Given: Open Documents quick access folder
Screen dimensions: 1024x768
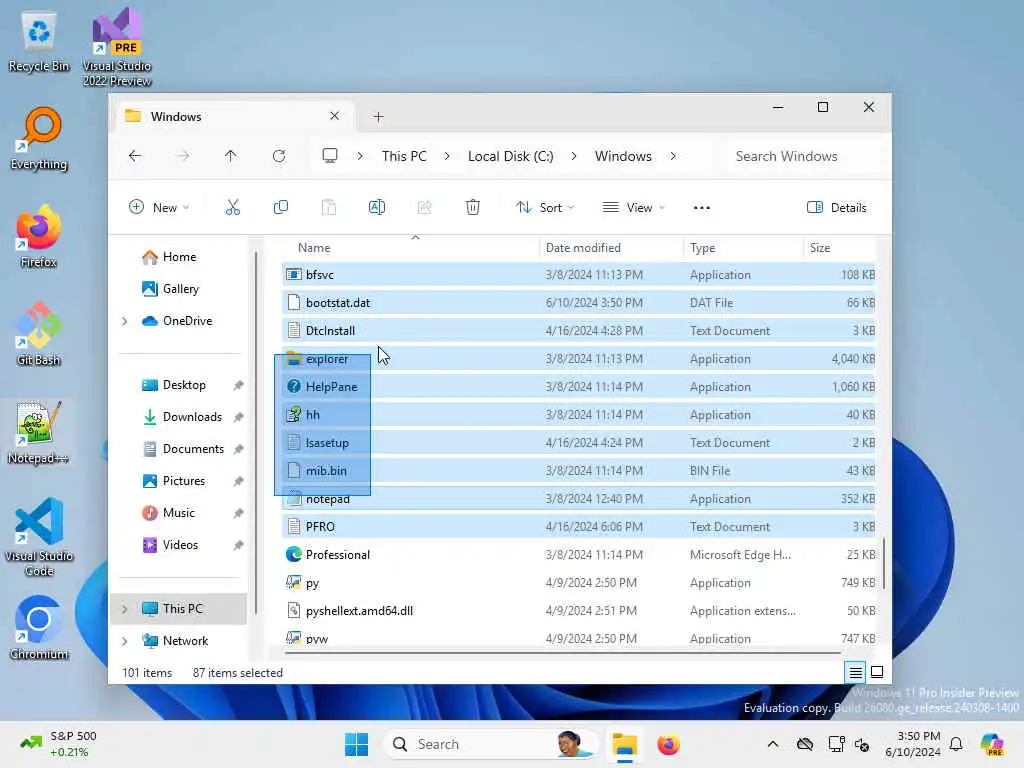Looking at the screenshot, I should pyautogui.click(x=193, y=449).
